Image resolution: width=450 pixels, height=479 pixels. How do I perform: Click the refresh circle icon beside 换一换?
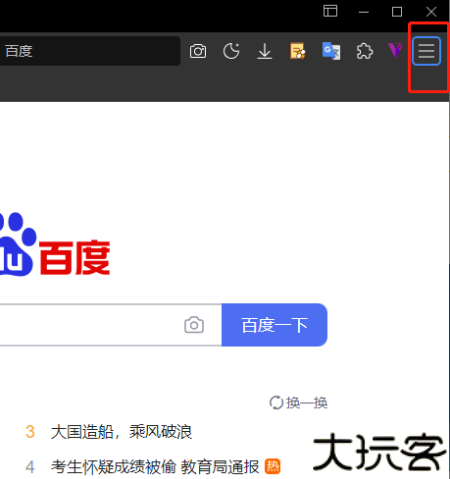click(276, 403)
